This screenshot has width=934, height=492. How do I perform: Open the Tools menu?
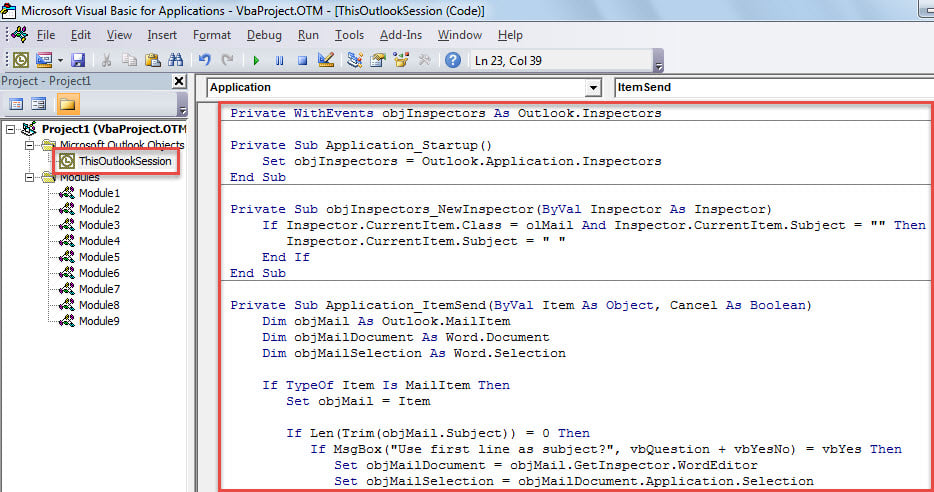tap(349, 35)
